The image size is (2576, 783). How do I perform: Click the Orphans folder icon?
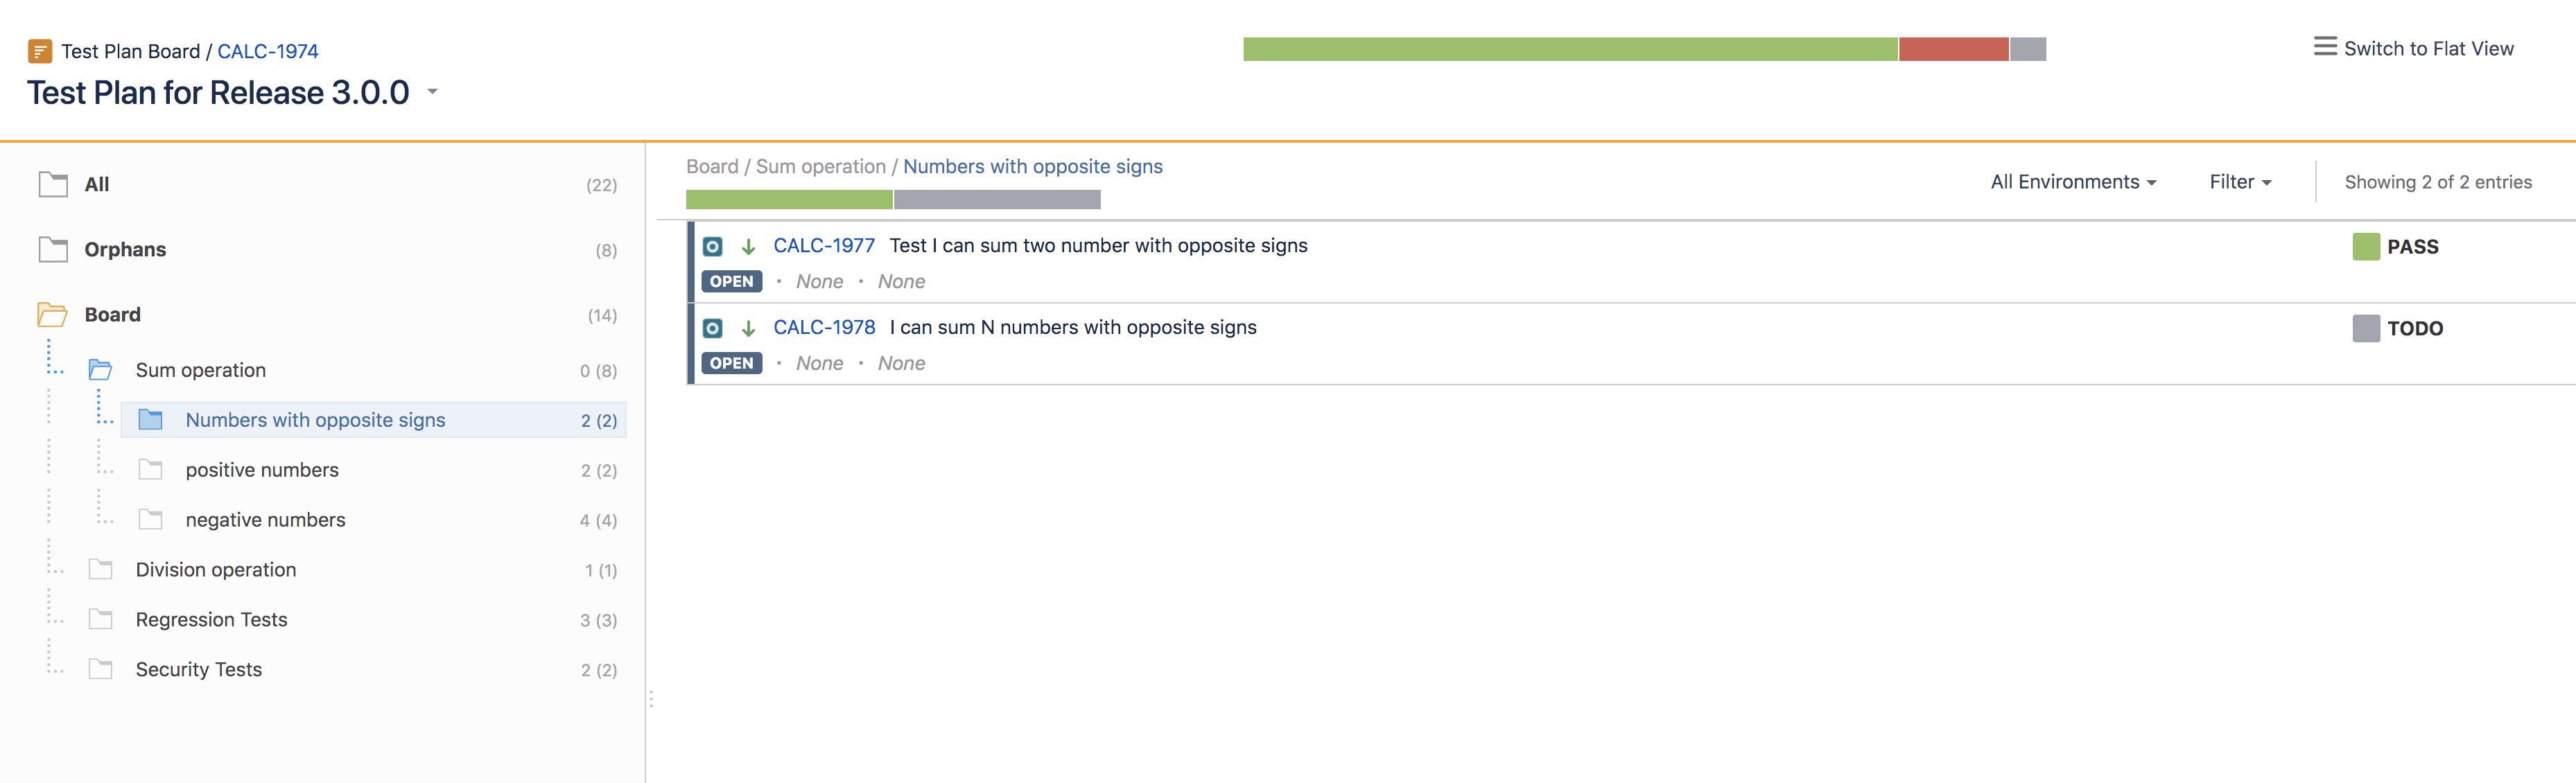[x=53, y=249]
